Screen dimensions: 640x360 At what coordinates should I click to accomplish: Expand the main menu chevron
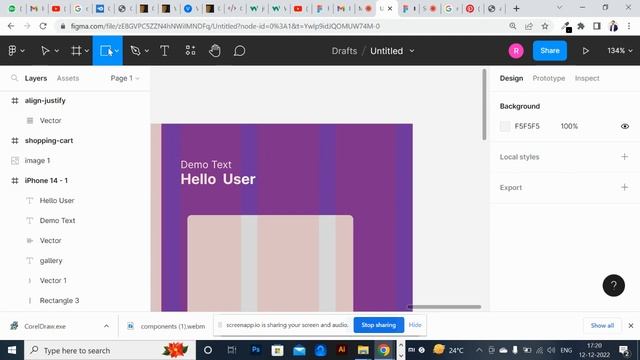tap(22, 51)
